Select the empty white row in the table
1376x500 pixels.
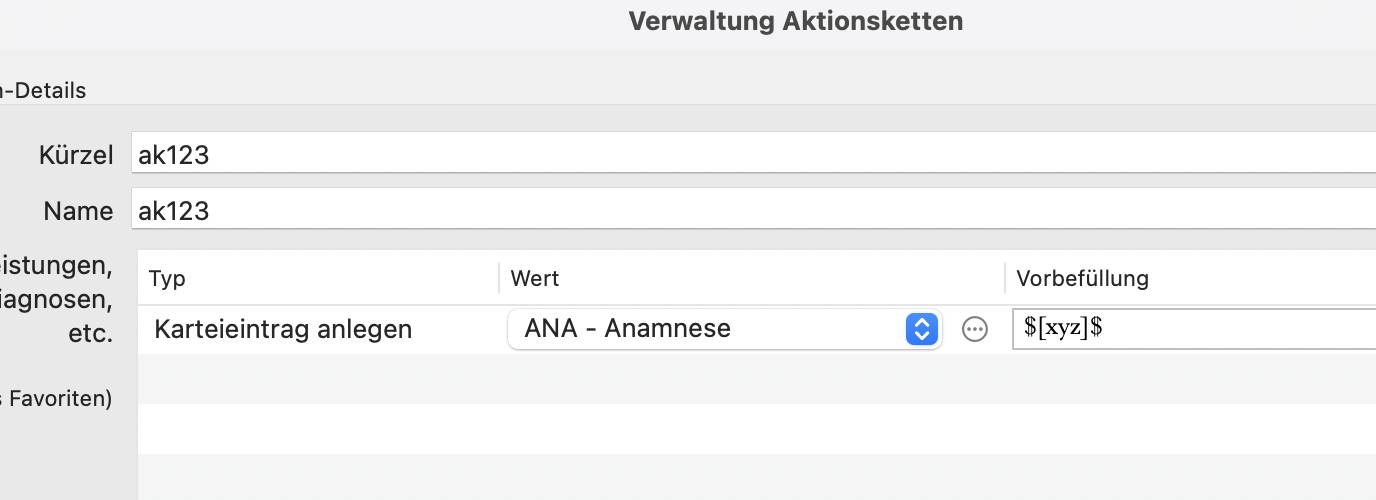(756, 429)
